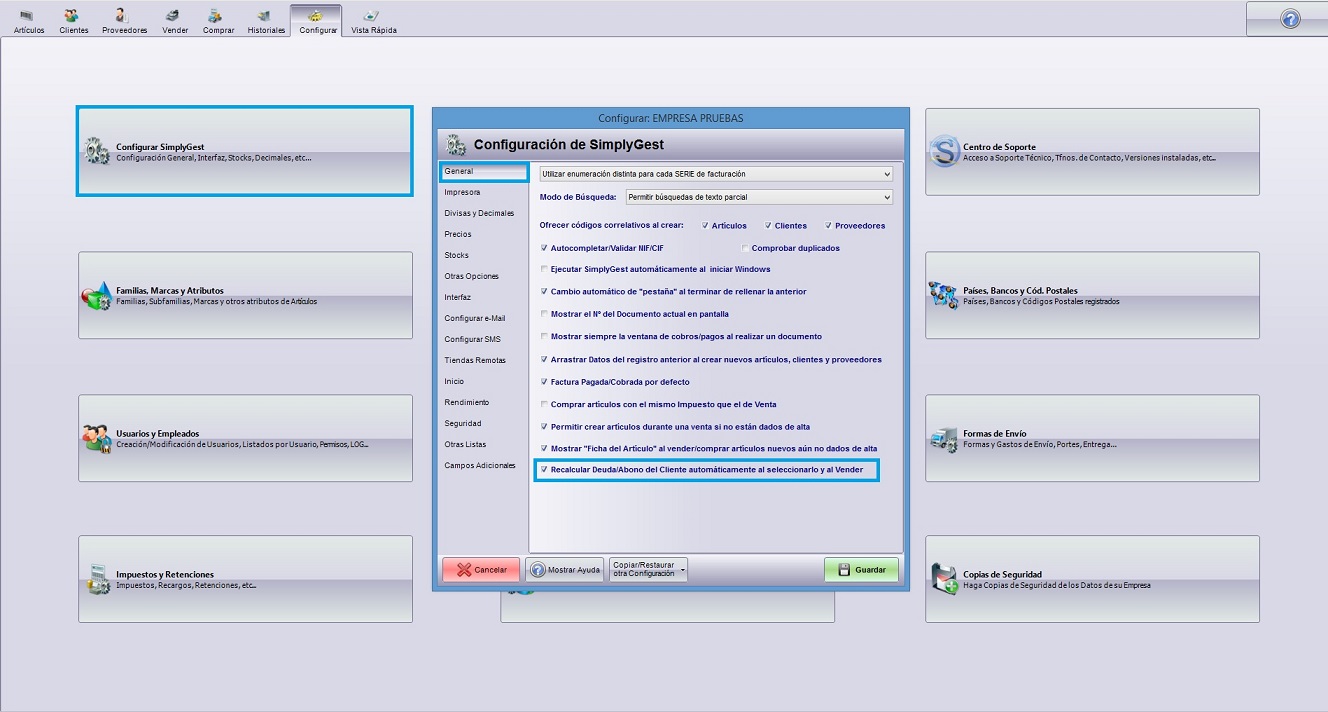Open the Artículos barcode tab
1328x712 pixels.
(29, 20)
